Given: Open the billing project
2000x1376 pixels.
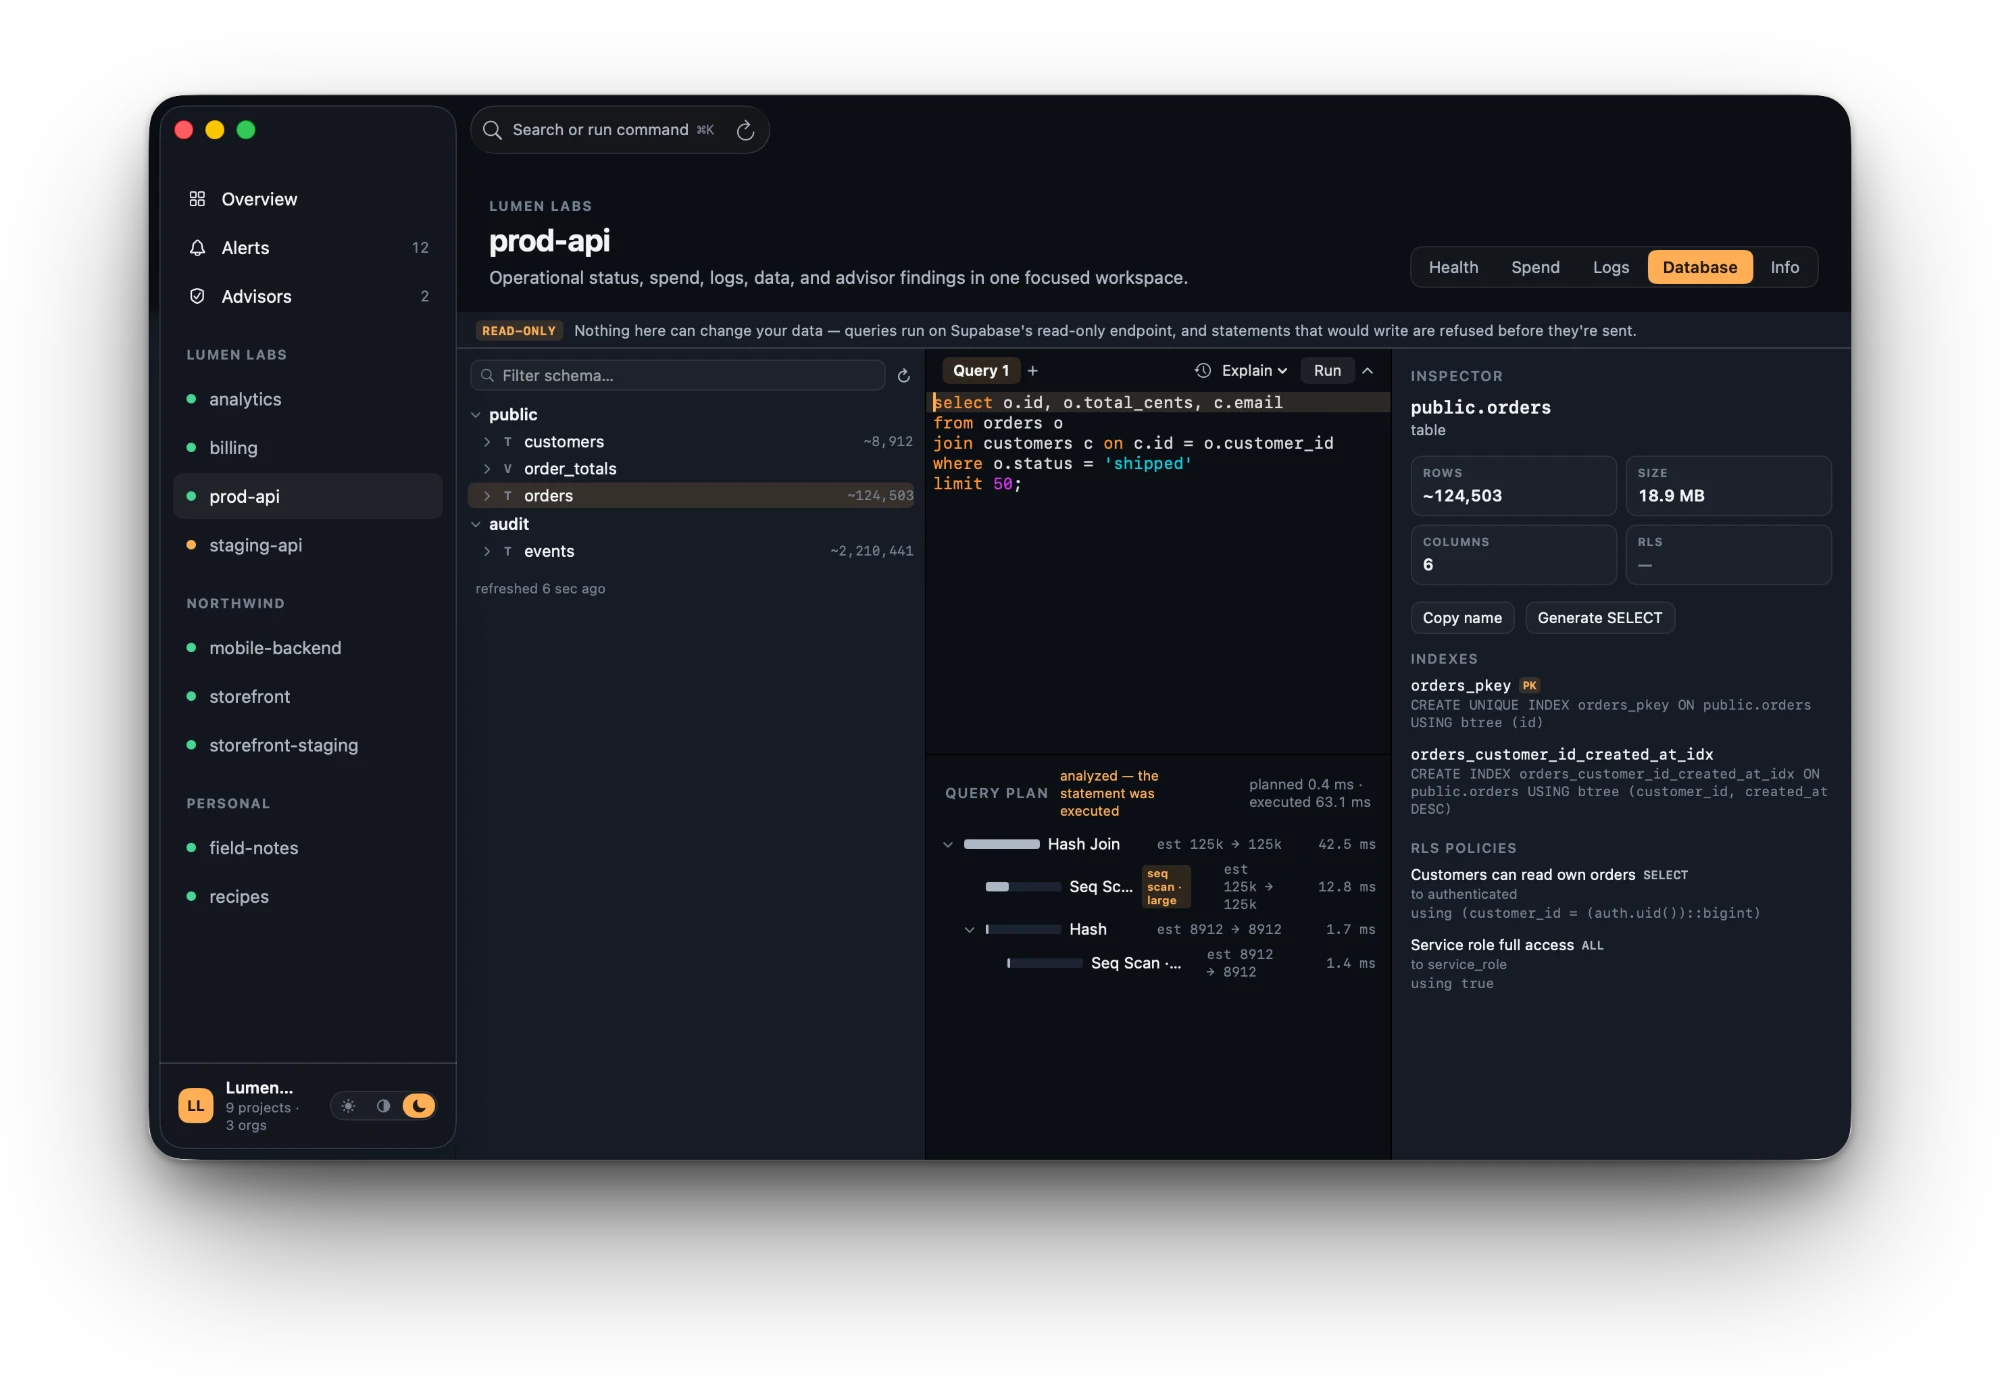Looking at the screenshot, I should click(308, 448).
